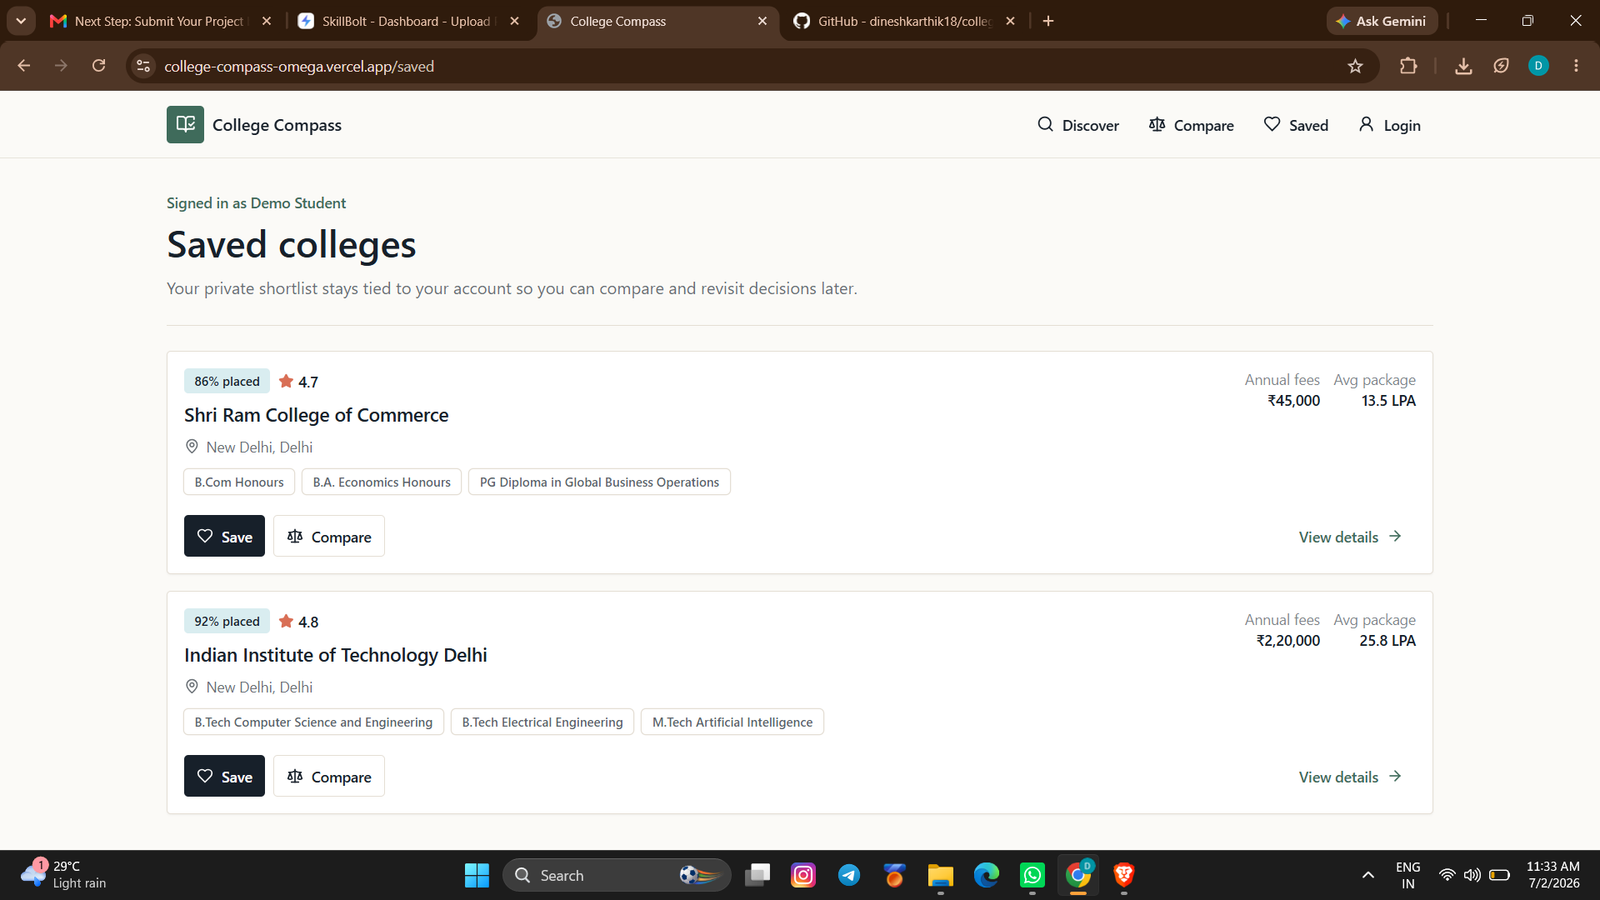Screen dimensions: 1600x900
Task: Reload the current page
Action: point(98,66)
